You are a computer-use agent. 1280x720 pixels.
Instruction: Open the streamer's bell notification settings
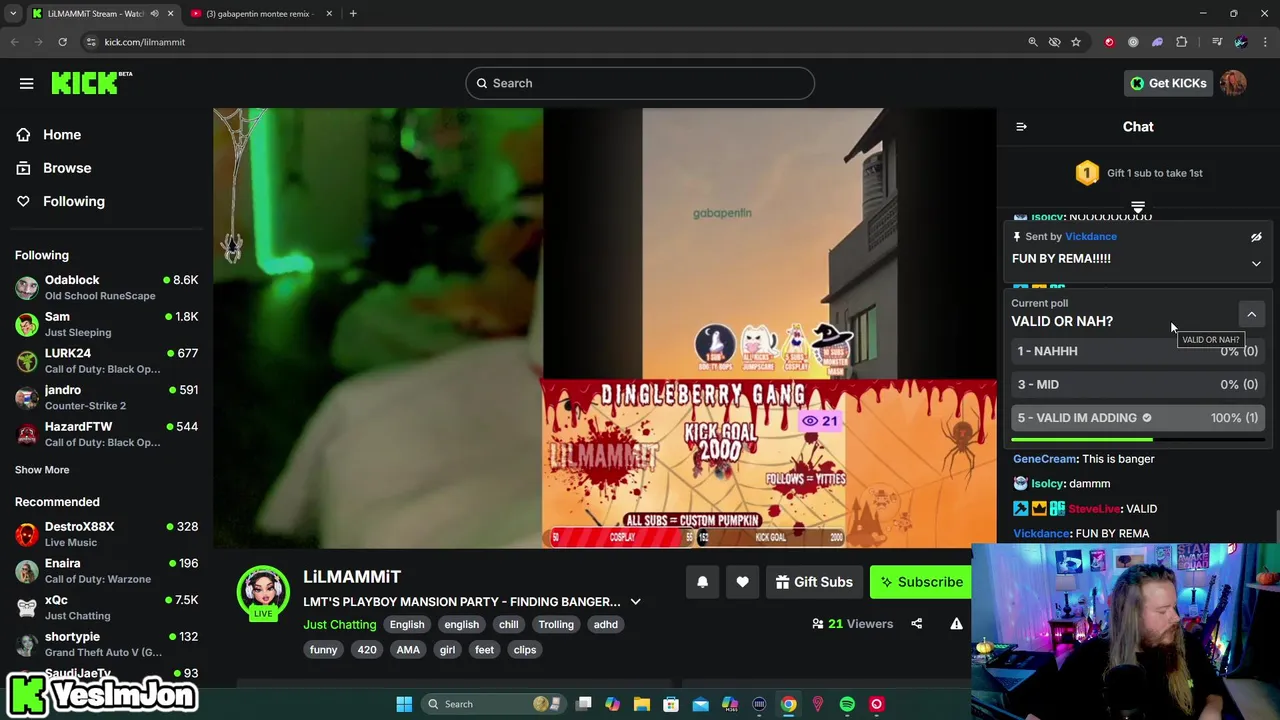click(702, 582)
